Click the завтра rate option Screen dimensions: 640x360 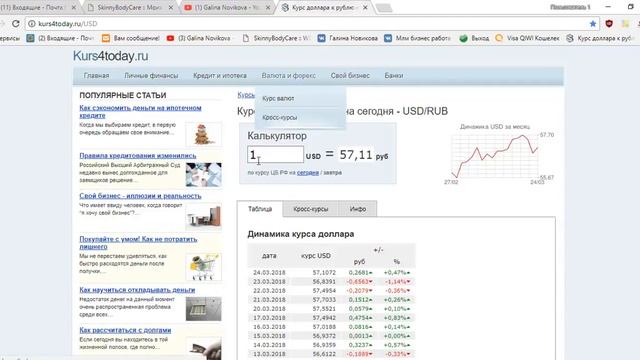coord(333,173)
